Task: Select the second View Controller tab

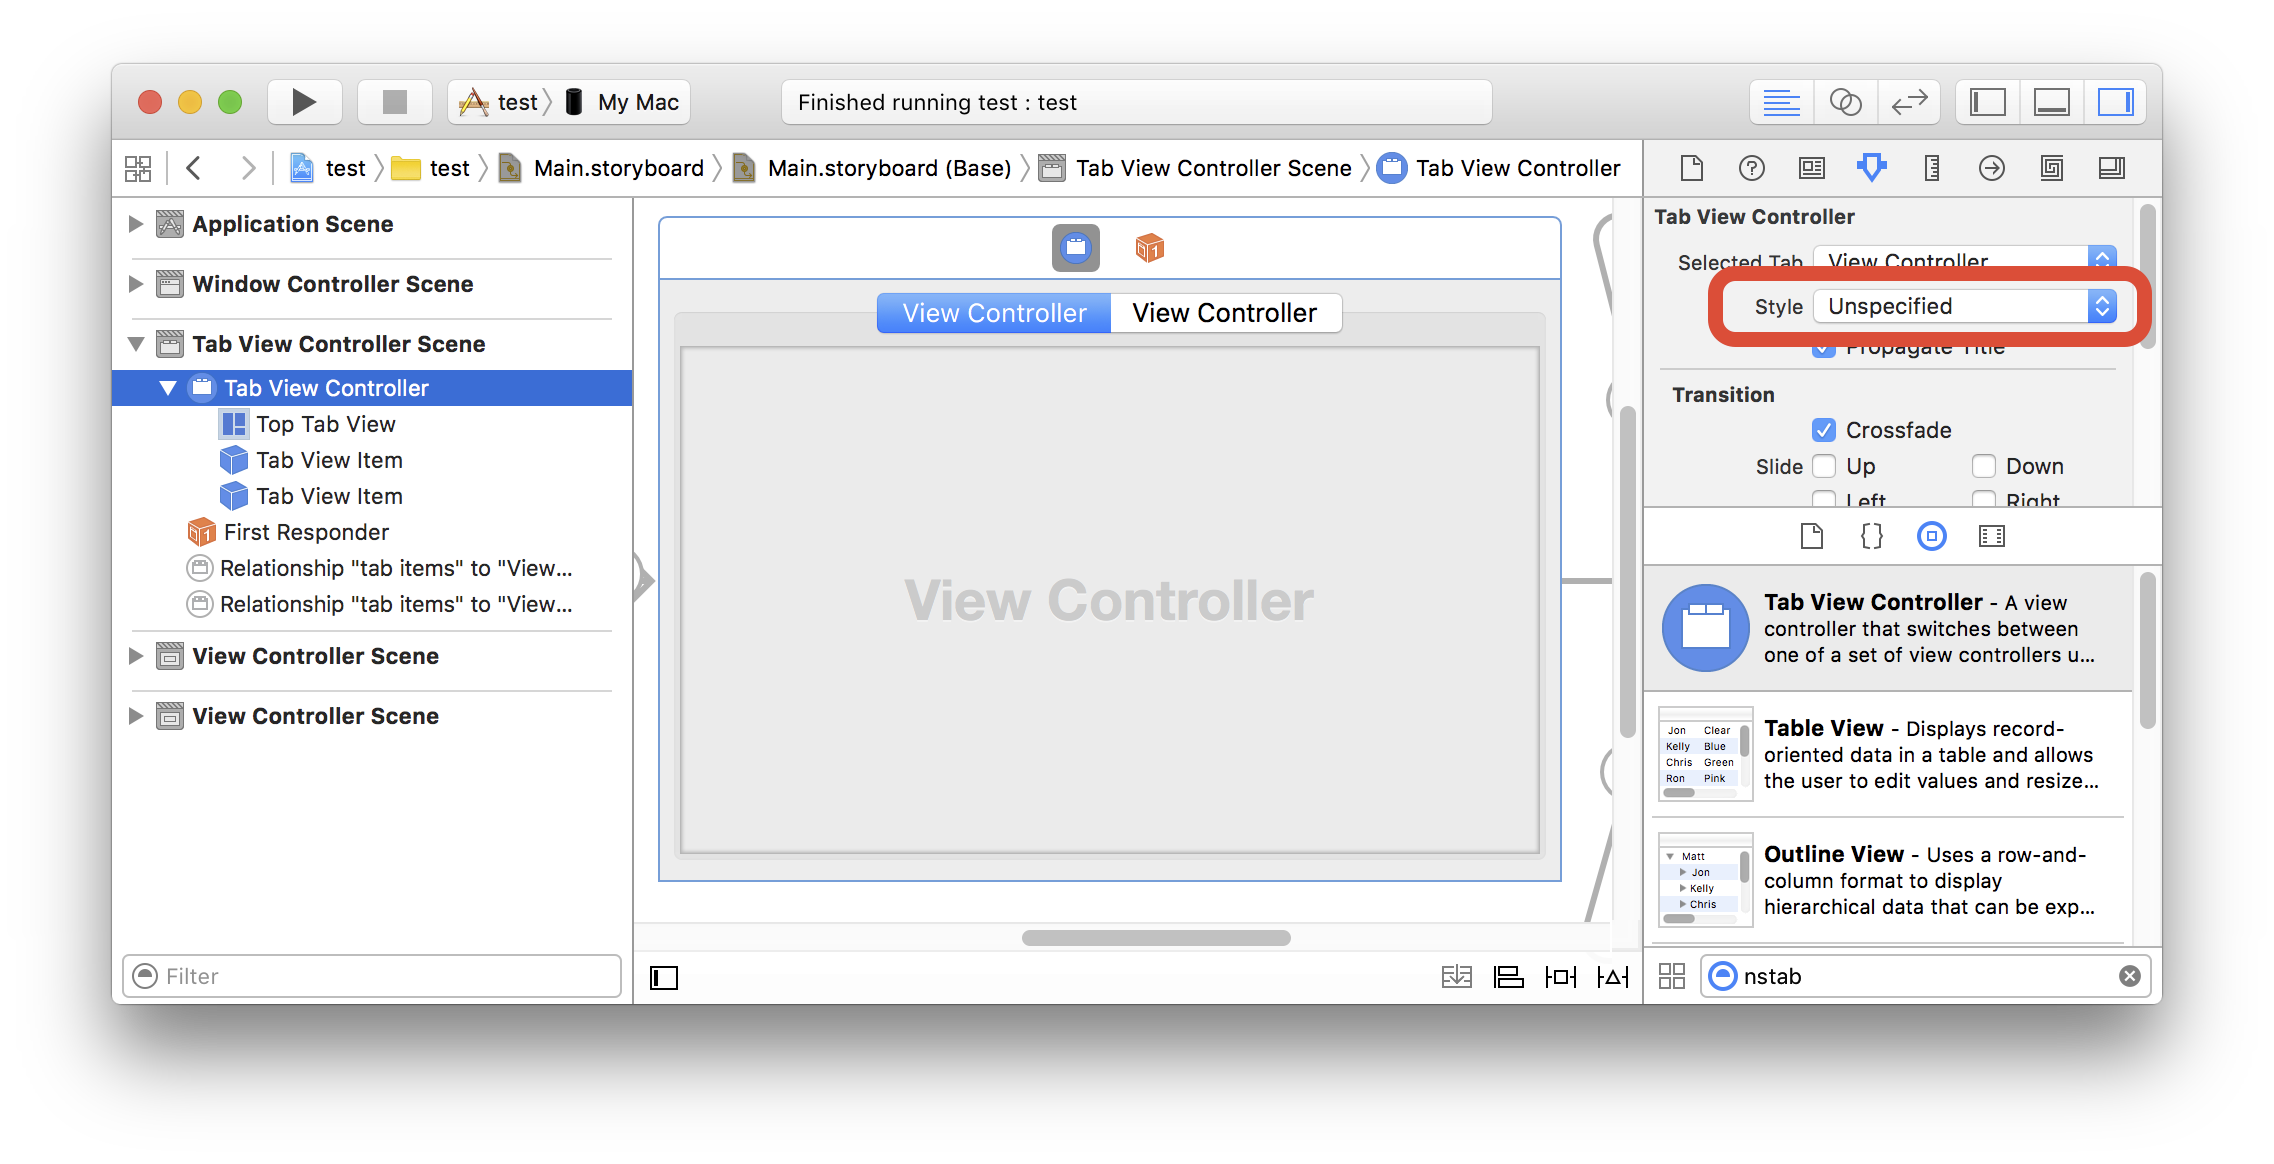Action: pyautogui.click(x=1226, y=310)
